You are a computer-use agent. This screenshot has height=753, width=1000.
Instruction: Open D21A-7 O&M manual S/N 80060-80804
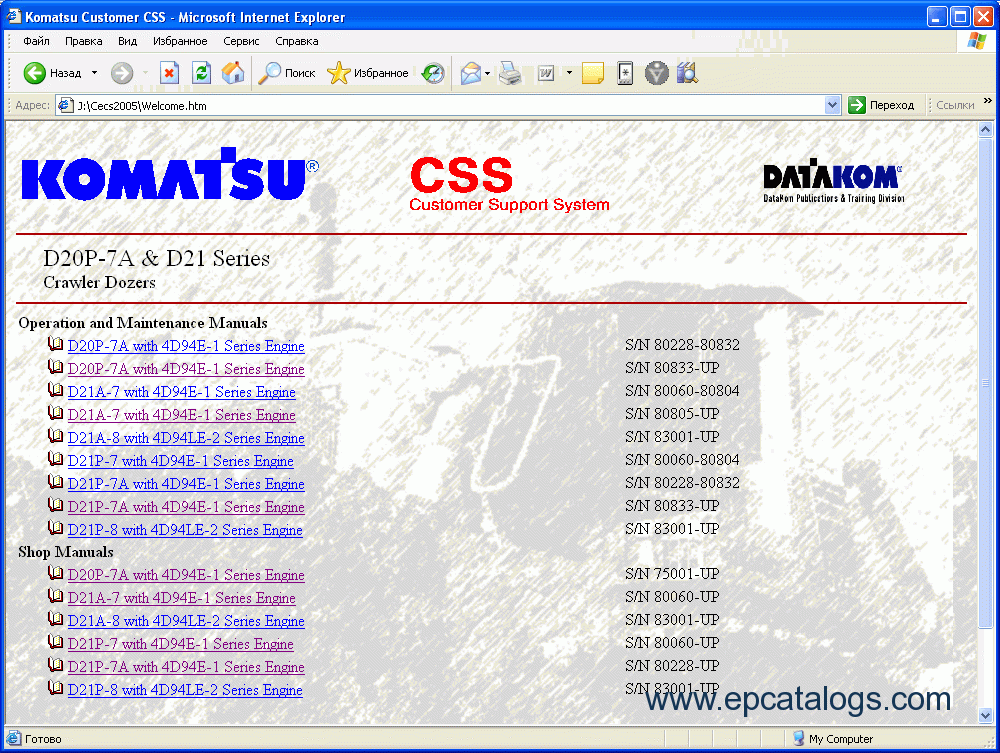coord(182,392)
